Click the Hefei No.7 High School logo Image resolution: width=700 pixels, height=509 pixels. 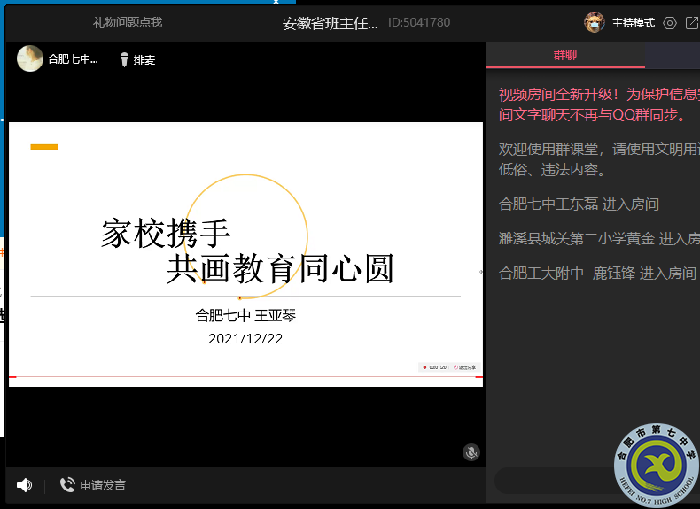pos(656,466)
